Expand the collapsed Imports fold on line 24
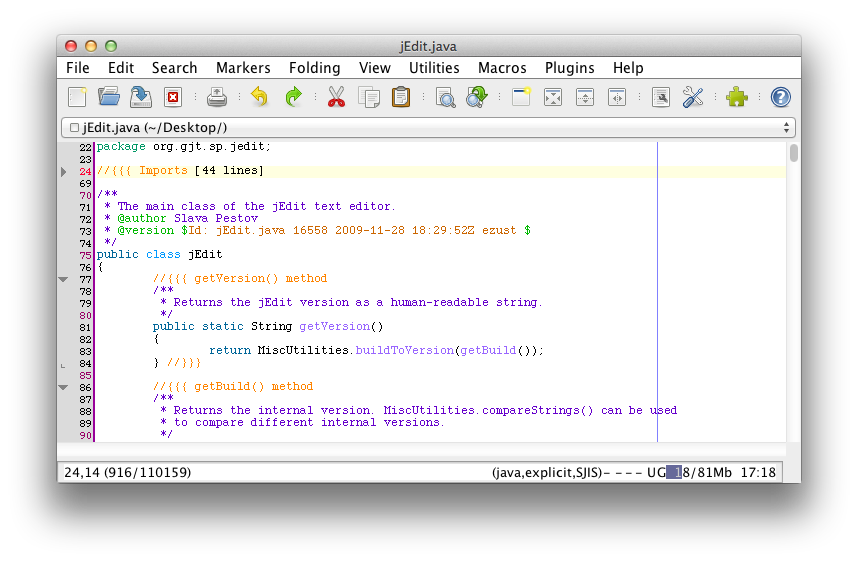This screenshot has width=858, height=562. pyautogui.click(x=64, y=172)
